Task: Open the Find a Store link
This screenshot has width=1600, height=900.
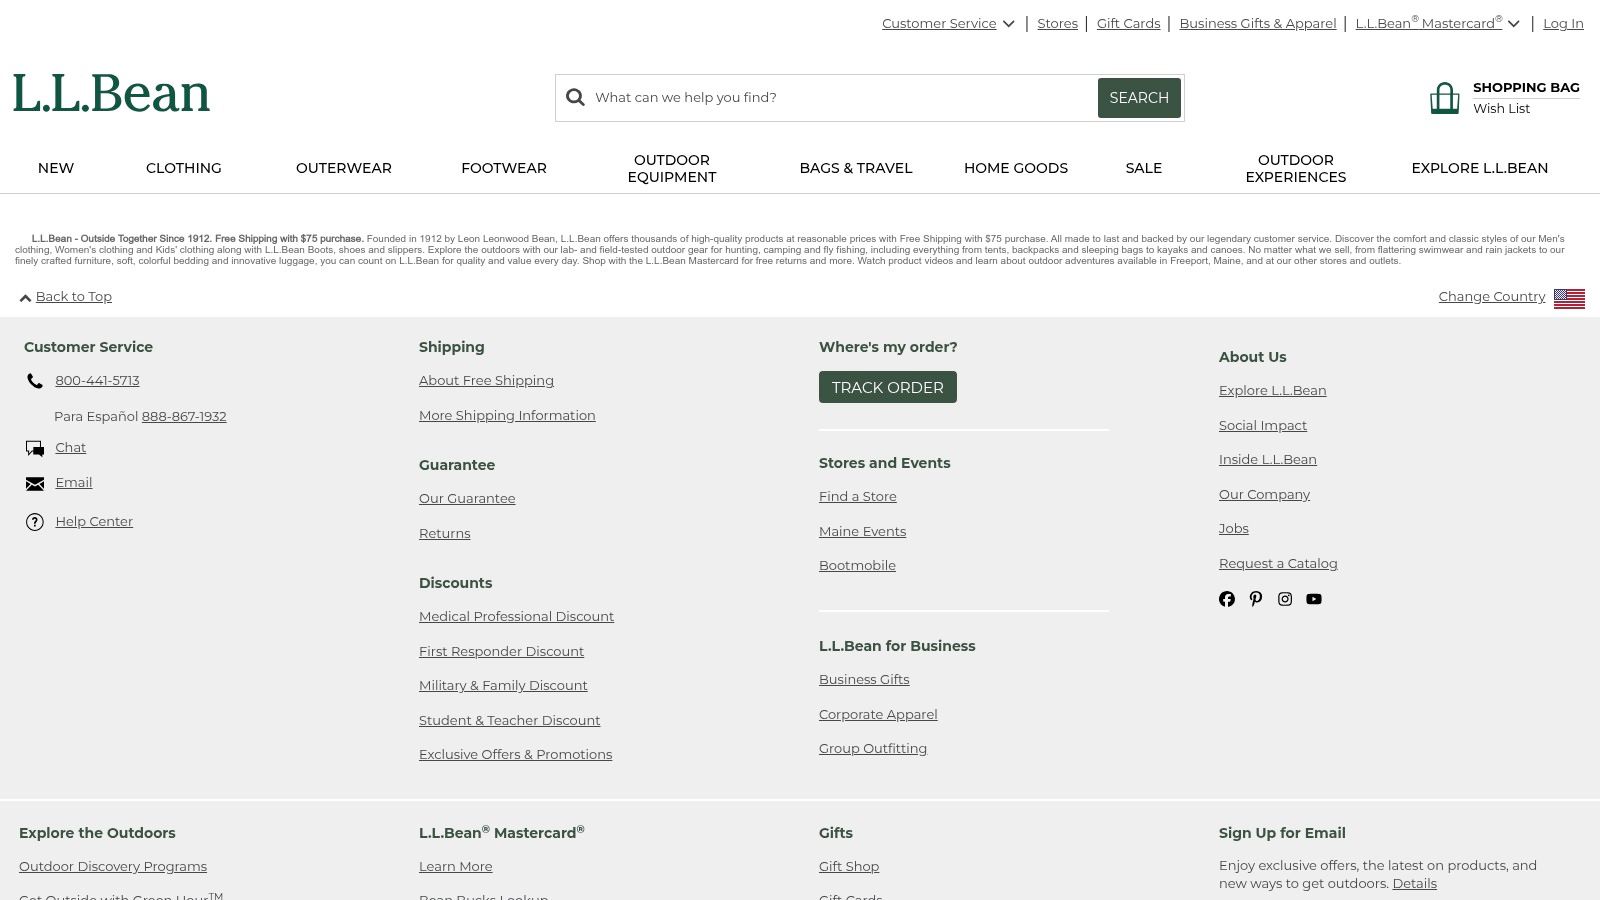Action: click(858, 497)
